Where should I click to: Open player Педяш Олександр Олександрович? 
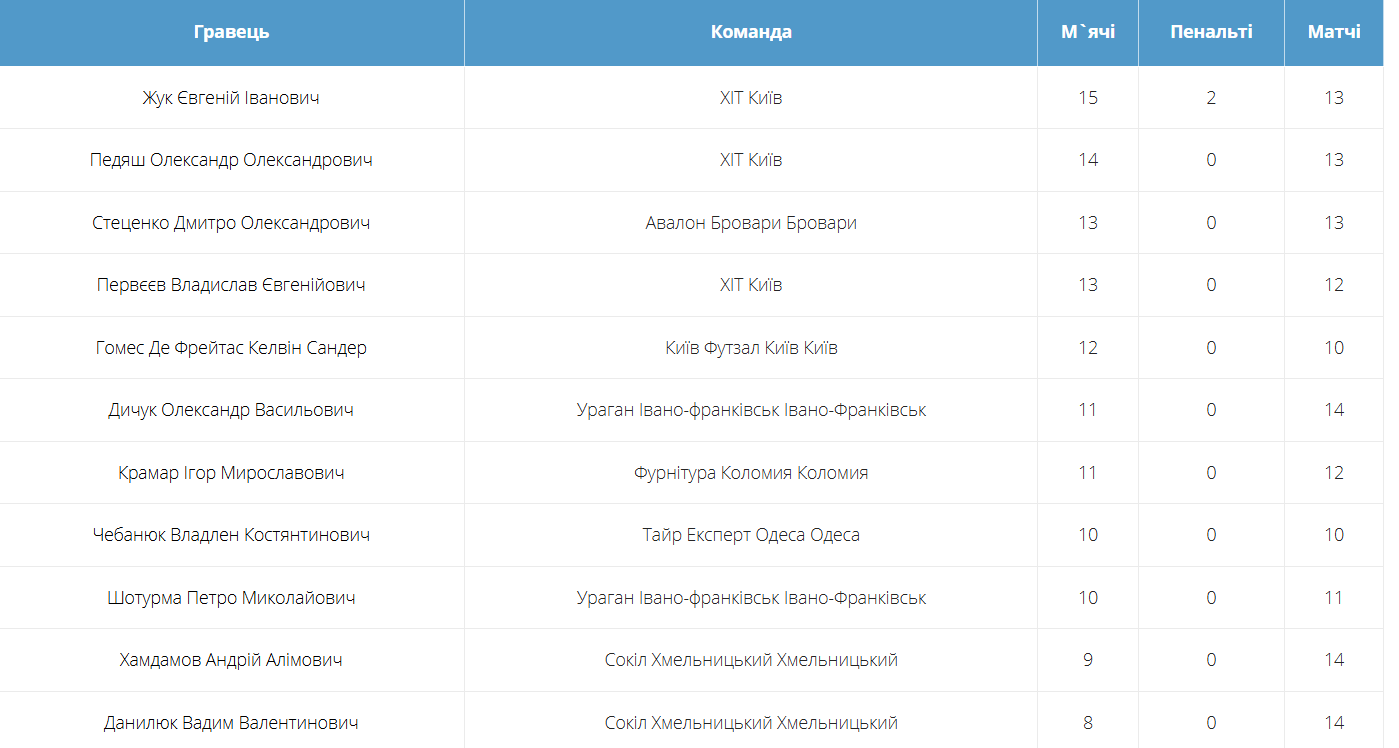tap(231, 160)
